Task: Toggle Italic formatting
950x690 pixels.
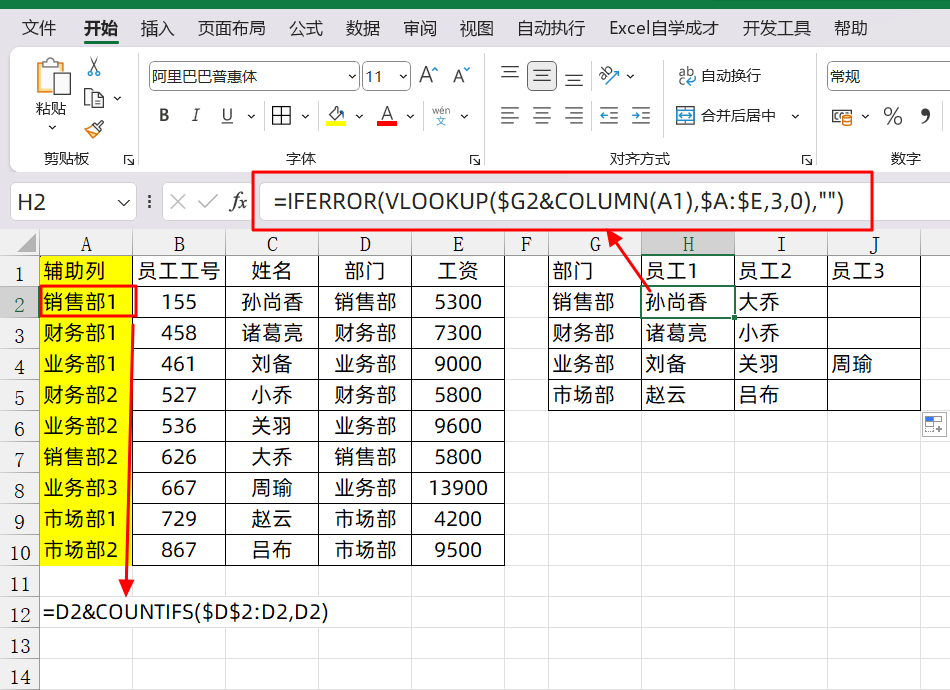Action: pos(195,115)
